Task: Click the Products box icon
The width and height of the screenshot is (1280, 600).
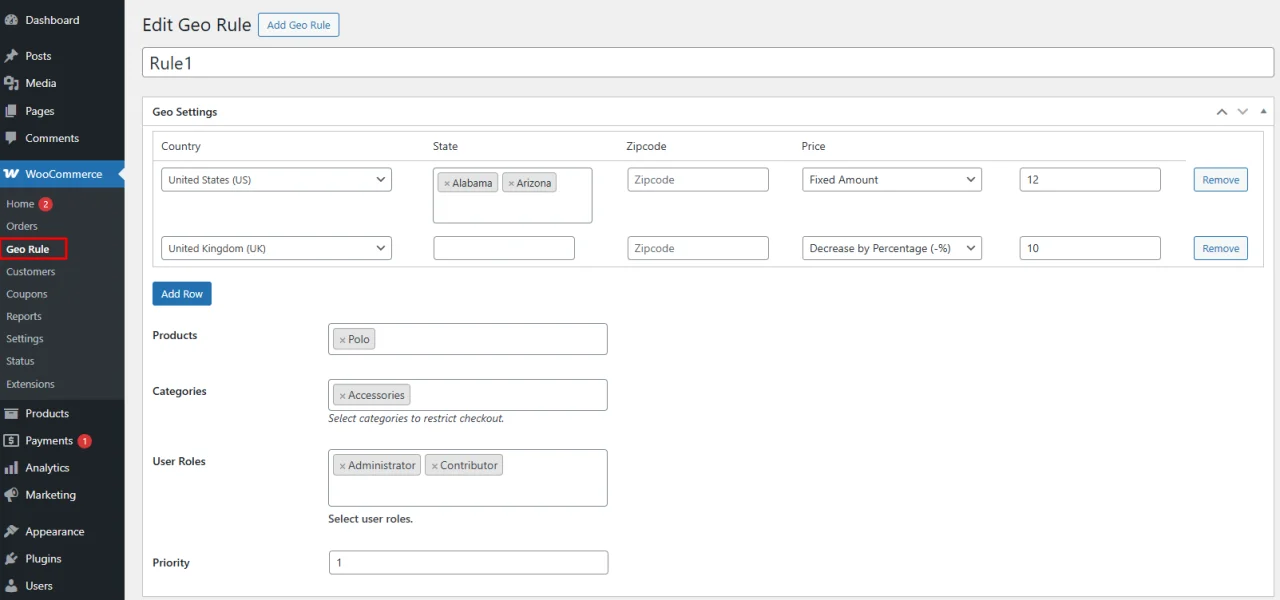Action: tap(12, 413)
